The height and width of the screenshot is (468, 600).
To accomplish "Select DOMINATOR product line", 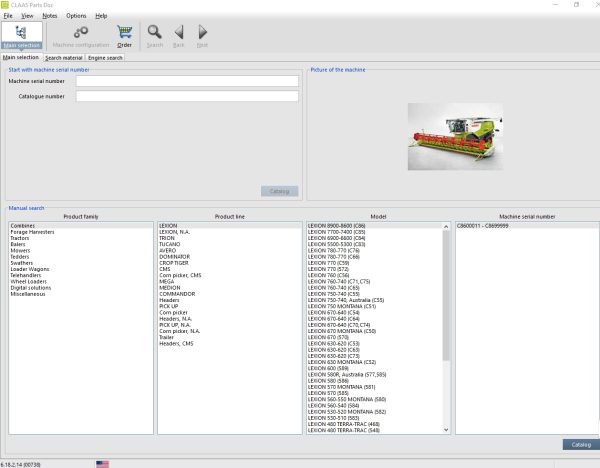I will point(230,257).
